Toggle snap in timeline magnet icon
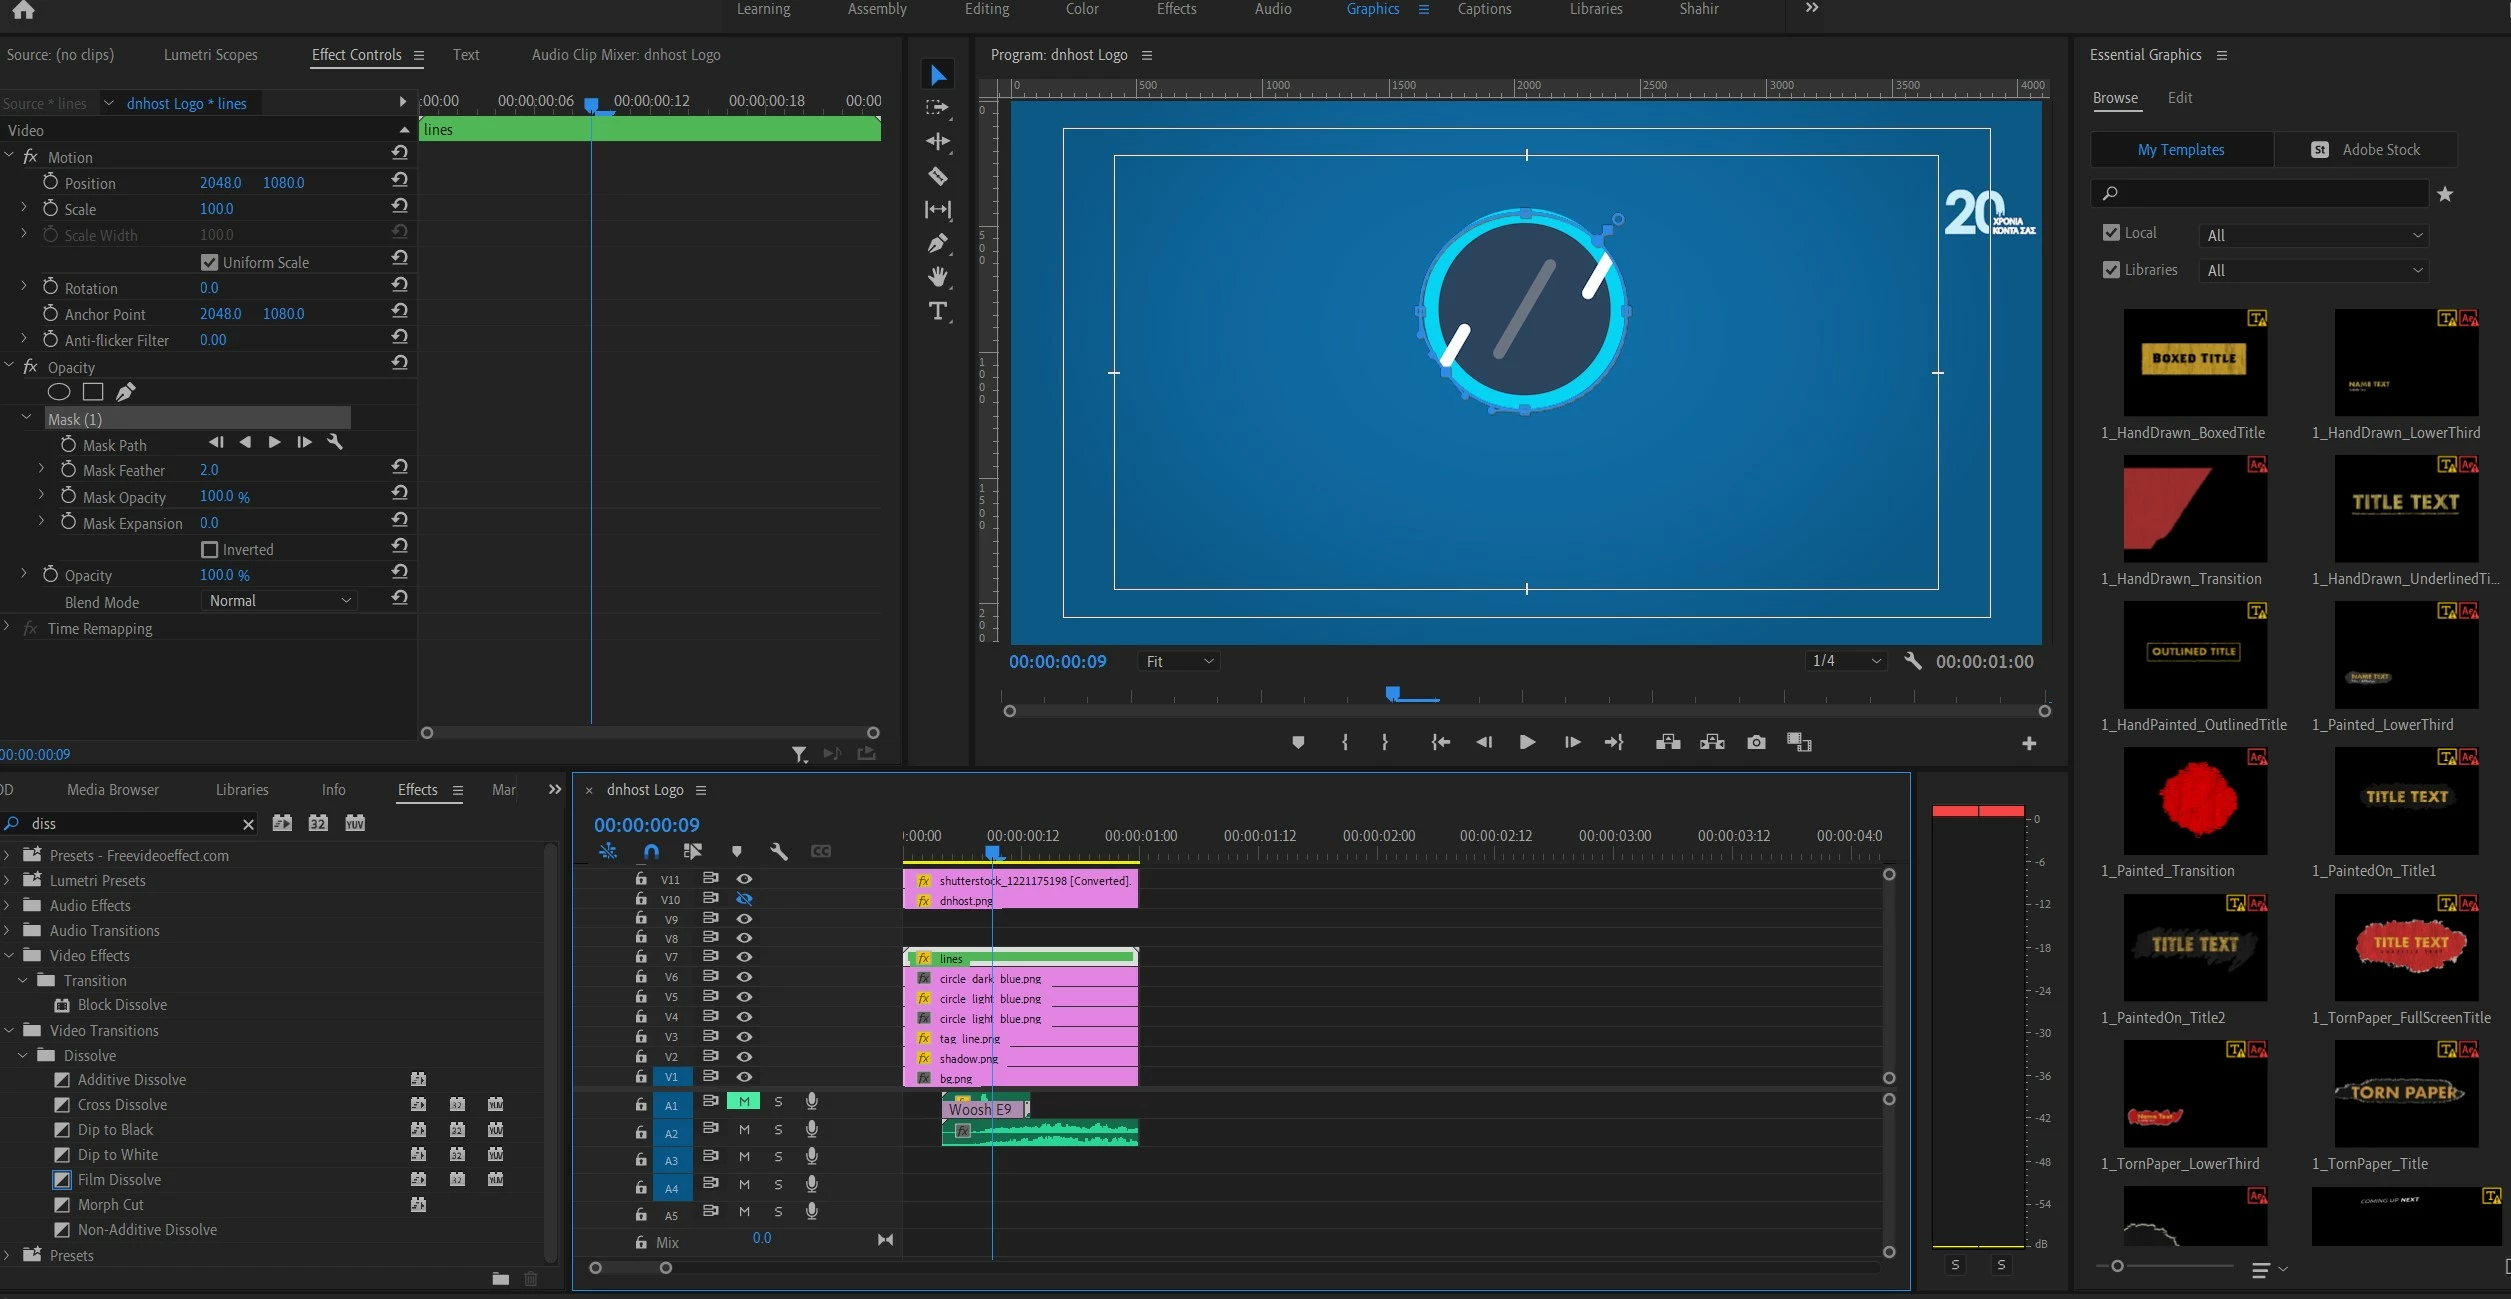 click(x=651, y=851)
